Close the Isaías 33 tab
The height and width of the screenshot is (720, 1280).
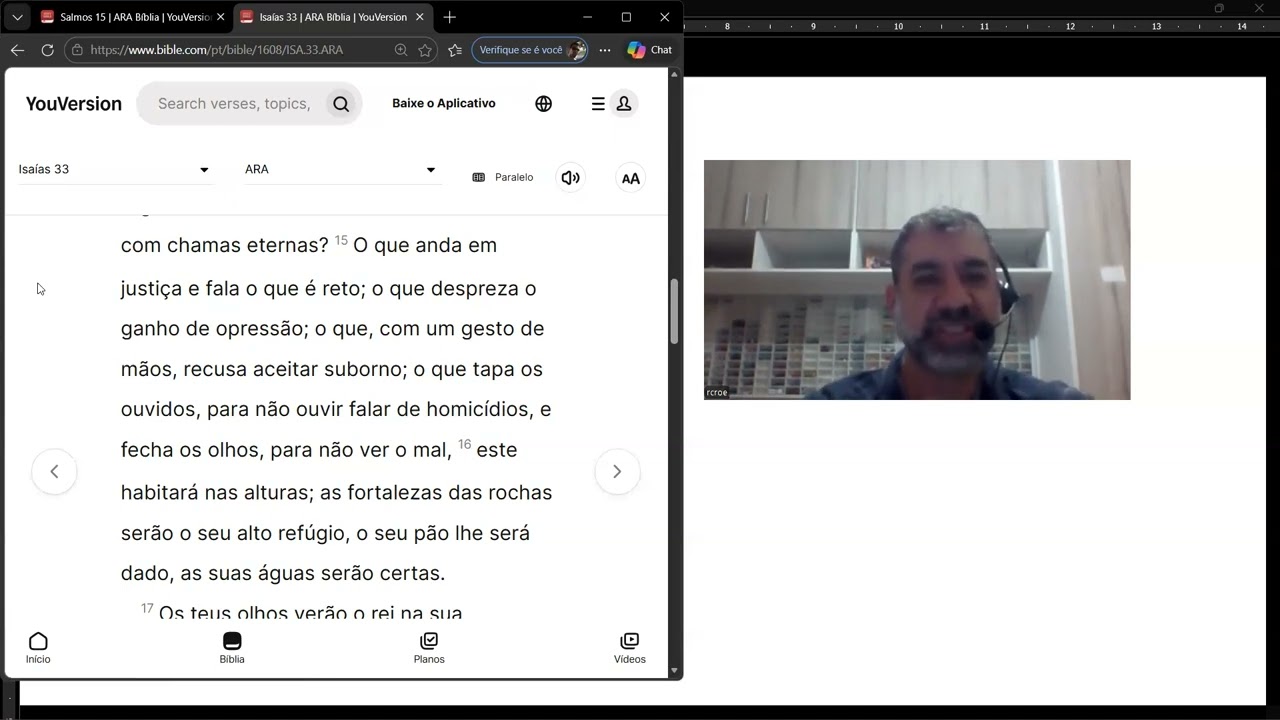pos(420,17)
